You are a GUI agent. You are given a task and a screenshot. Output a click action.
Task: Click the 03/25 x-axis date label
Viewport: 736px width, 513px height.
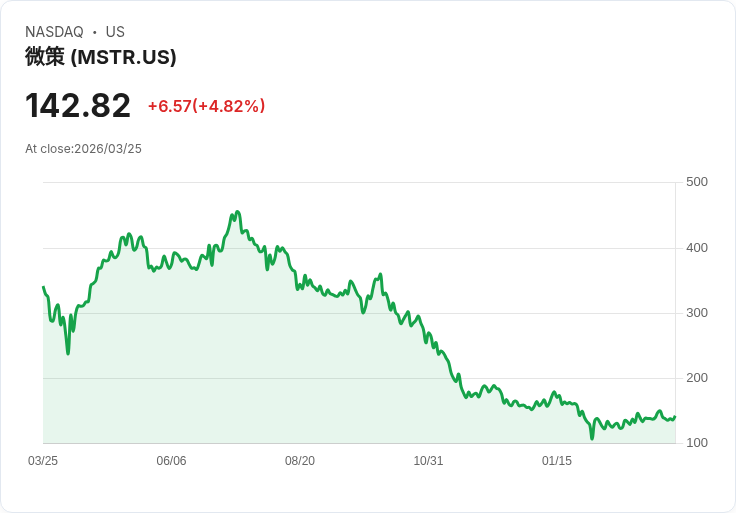pyautogui.click(x=43, y=461)
